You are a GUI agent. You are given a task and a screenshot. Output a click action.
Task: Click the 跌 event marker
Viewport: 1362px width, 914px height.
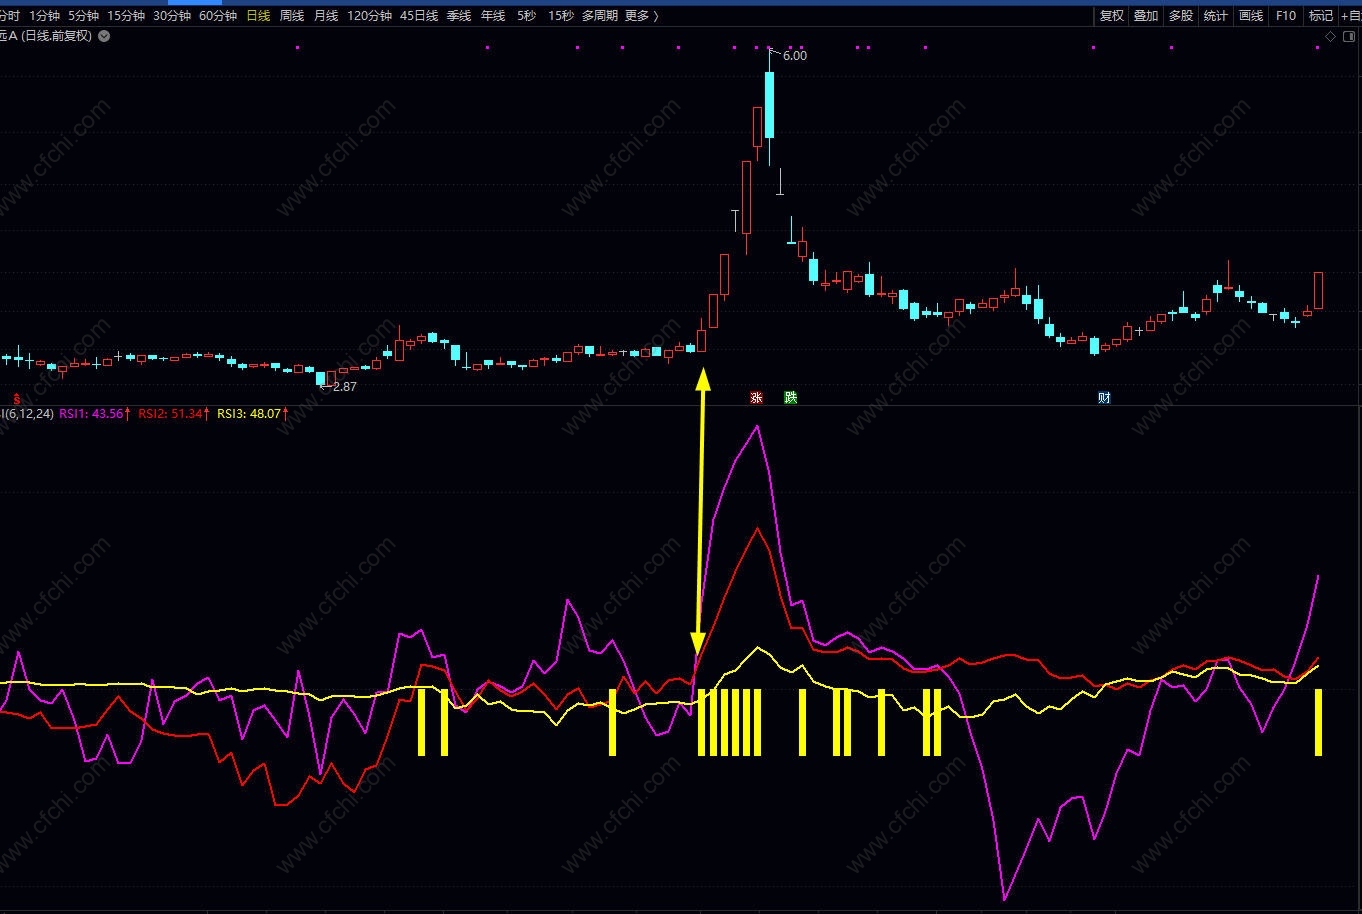coord(791,398)
